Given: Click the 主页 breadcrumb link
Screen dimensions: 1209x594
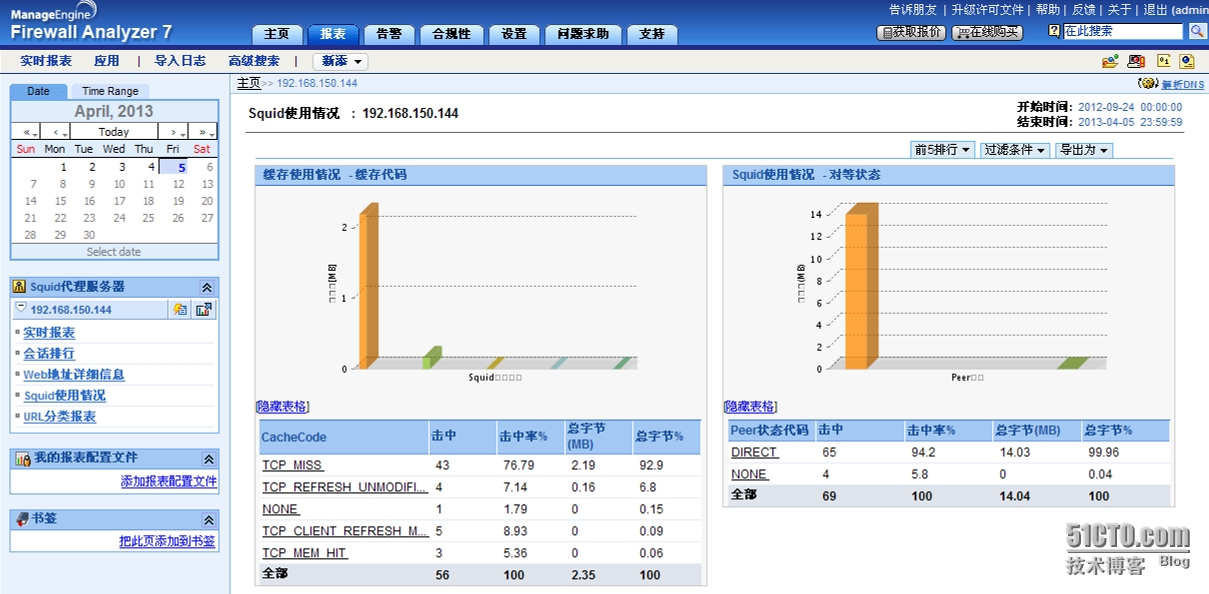Looking at the screenshot, I should [x=249, y=83].
